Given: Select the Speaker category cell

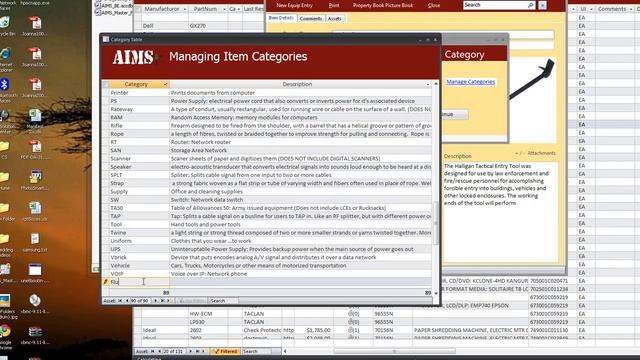Looking at the screenshot, I should tap(139, 167).
